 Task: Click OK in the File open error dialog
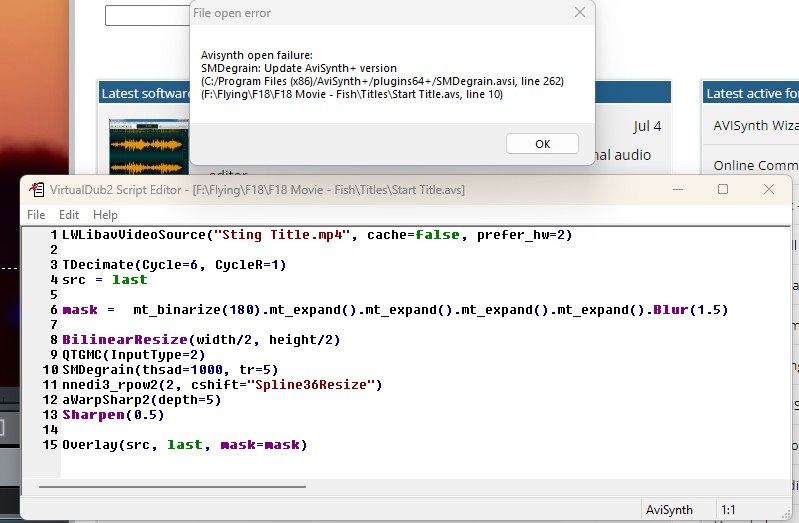pos(542,144)
